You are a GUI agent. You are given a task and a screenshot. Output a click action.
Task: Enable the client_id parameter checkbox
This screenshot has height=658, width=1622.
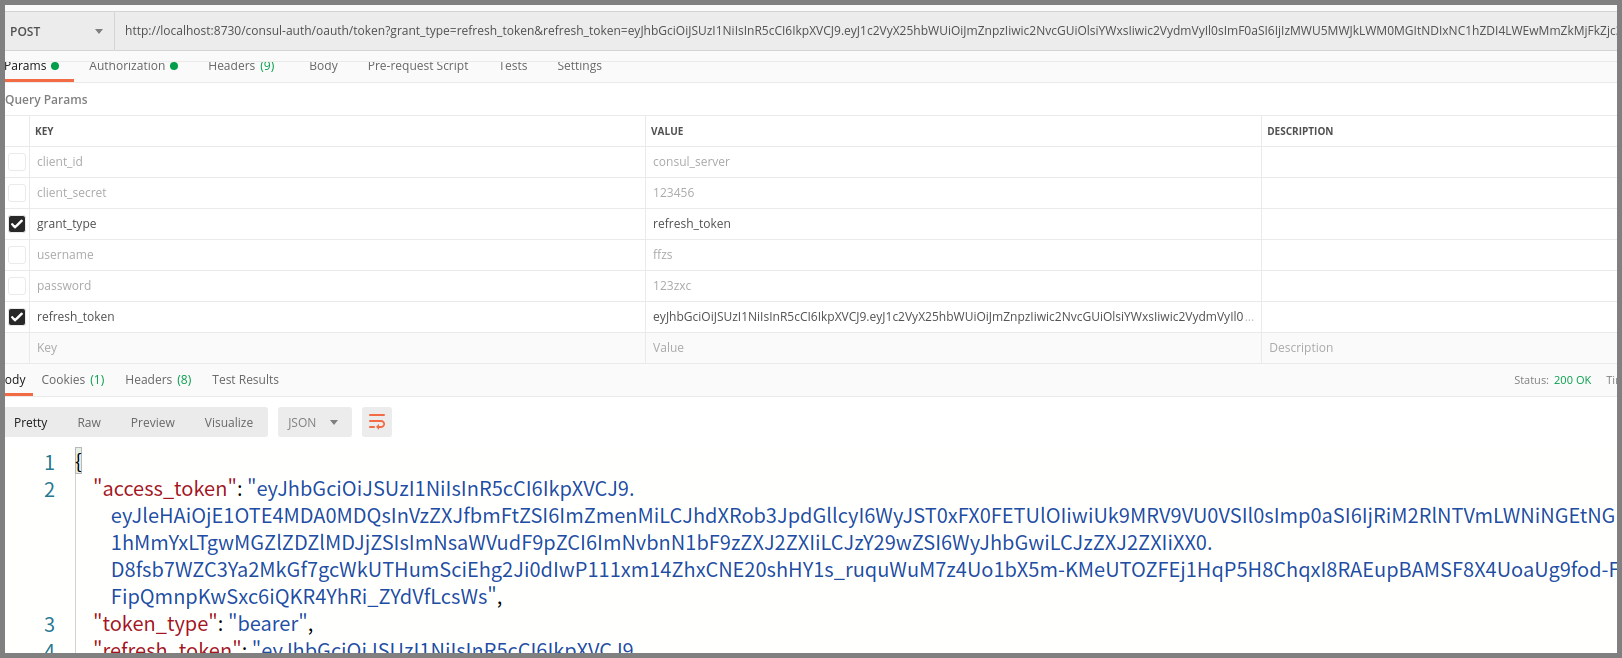click(x=17, y=162)
